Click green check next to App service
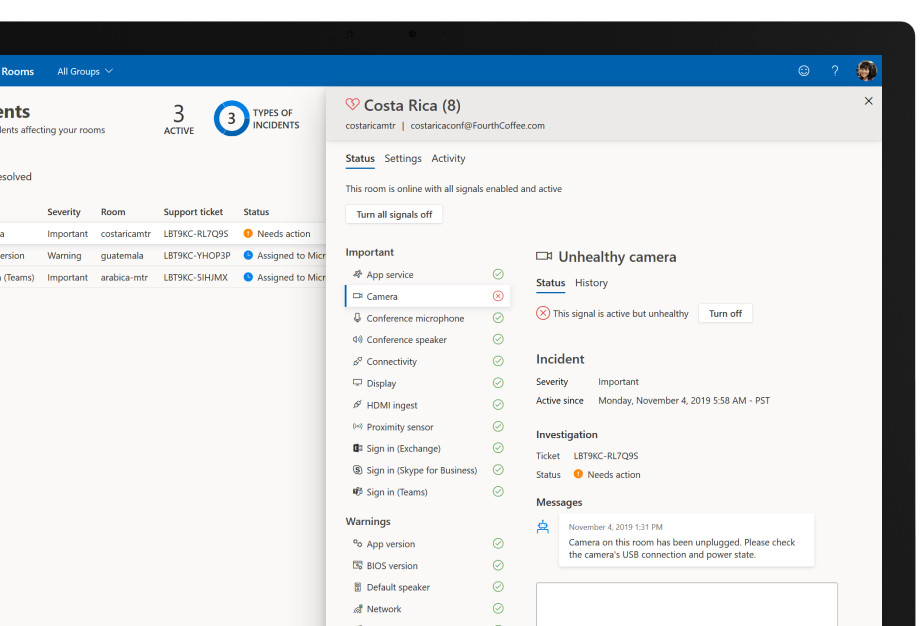This screenshot has width=920, height=626. point(498,275)
